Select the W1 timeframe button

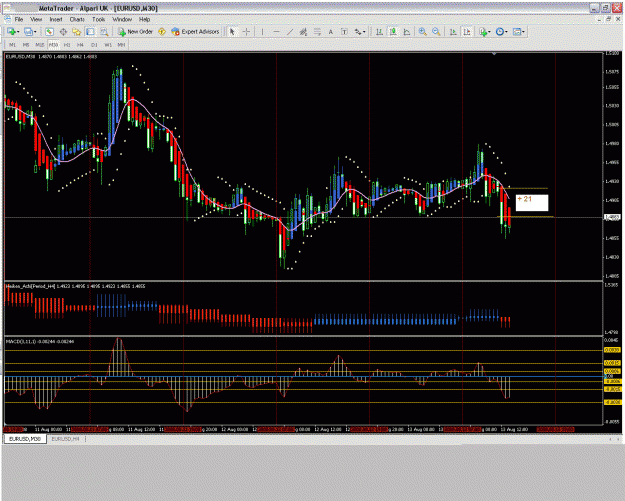(x=108, y=45)
